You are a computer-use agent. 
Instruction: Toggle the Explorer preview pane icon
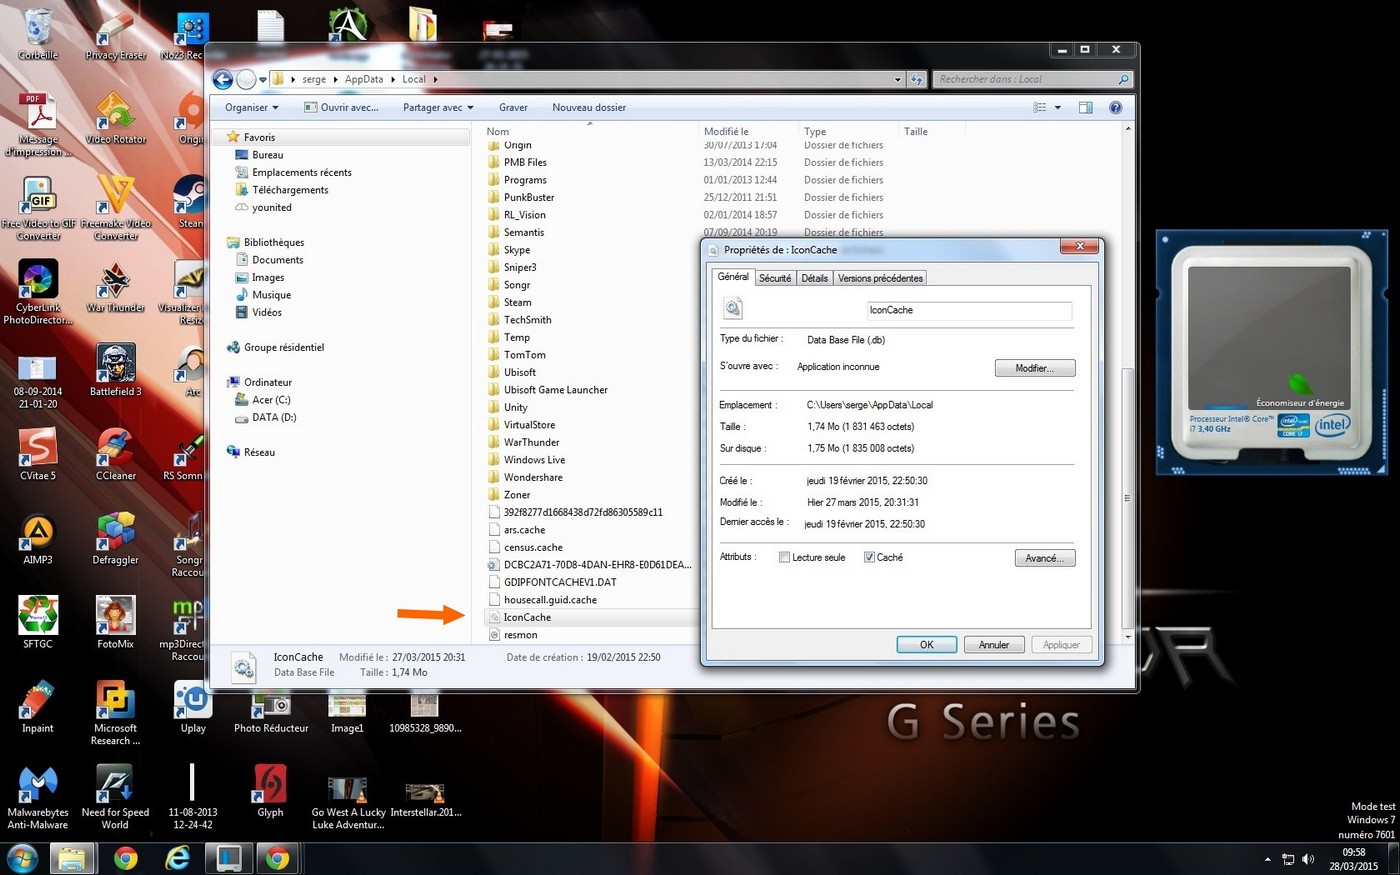[x=1085, y=107]
